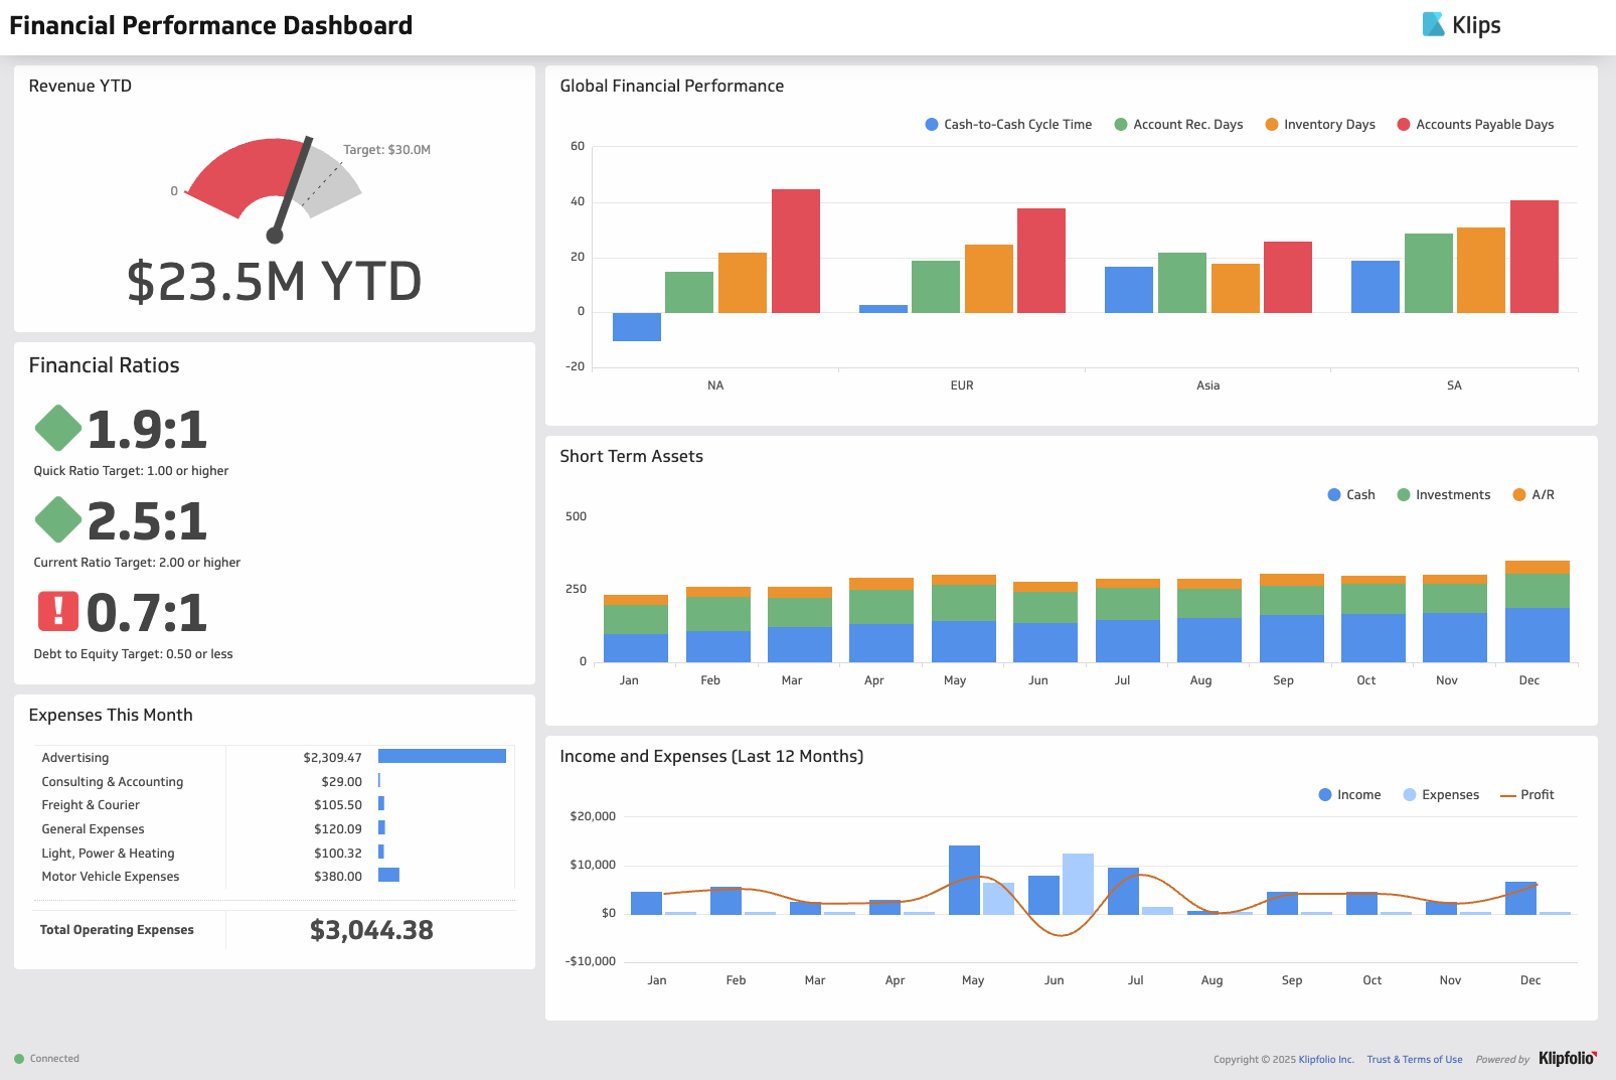This screenshot has height=1080, width=1616.
Task: Click the green diamond beside Quick Ratio
Action: tap(56, 428)
